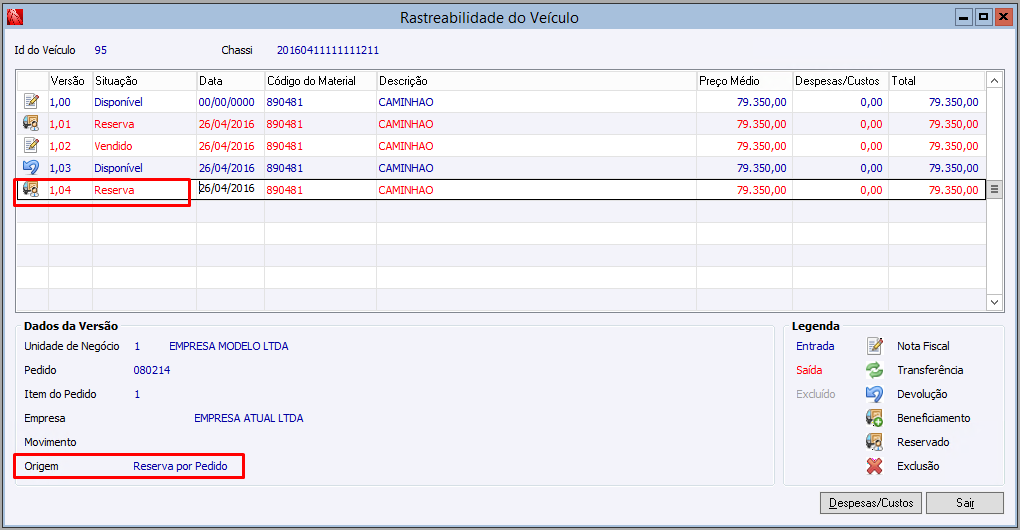Image resolution: width=1020 pixels, height=530 pixels.
Task: Click the Nota Fiscal icon in row 1,02
Action: click(31, 146)
